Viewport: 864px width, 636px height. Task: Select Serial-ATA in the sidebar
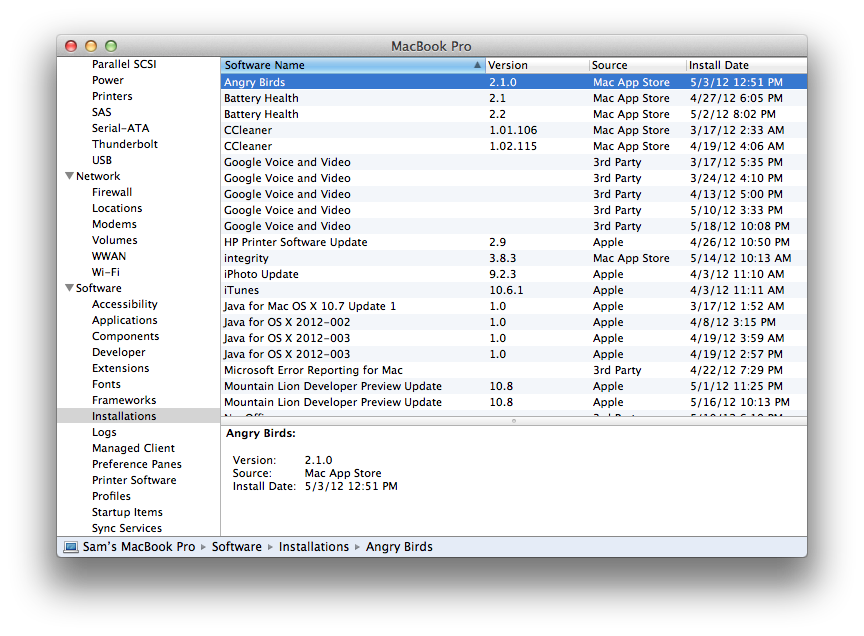coord(120,128)
